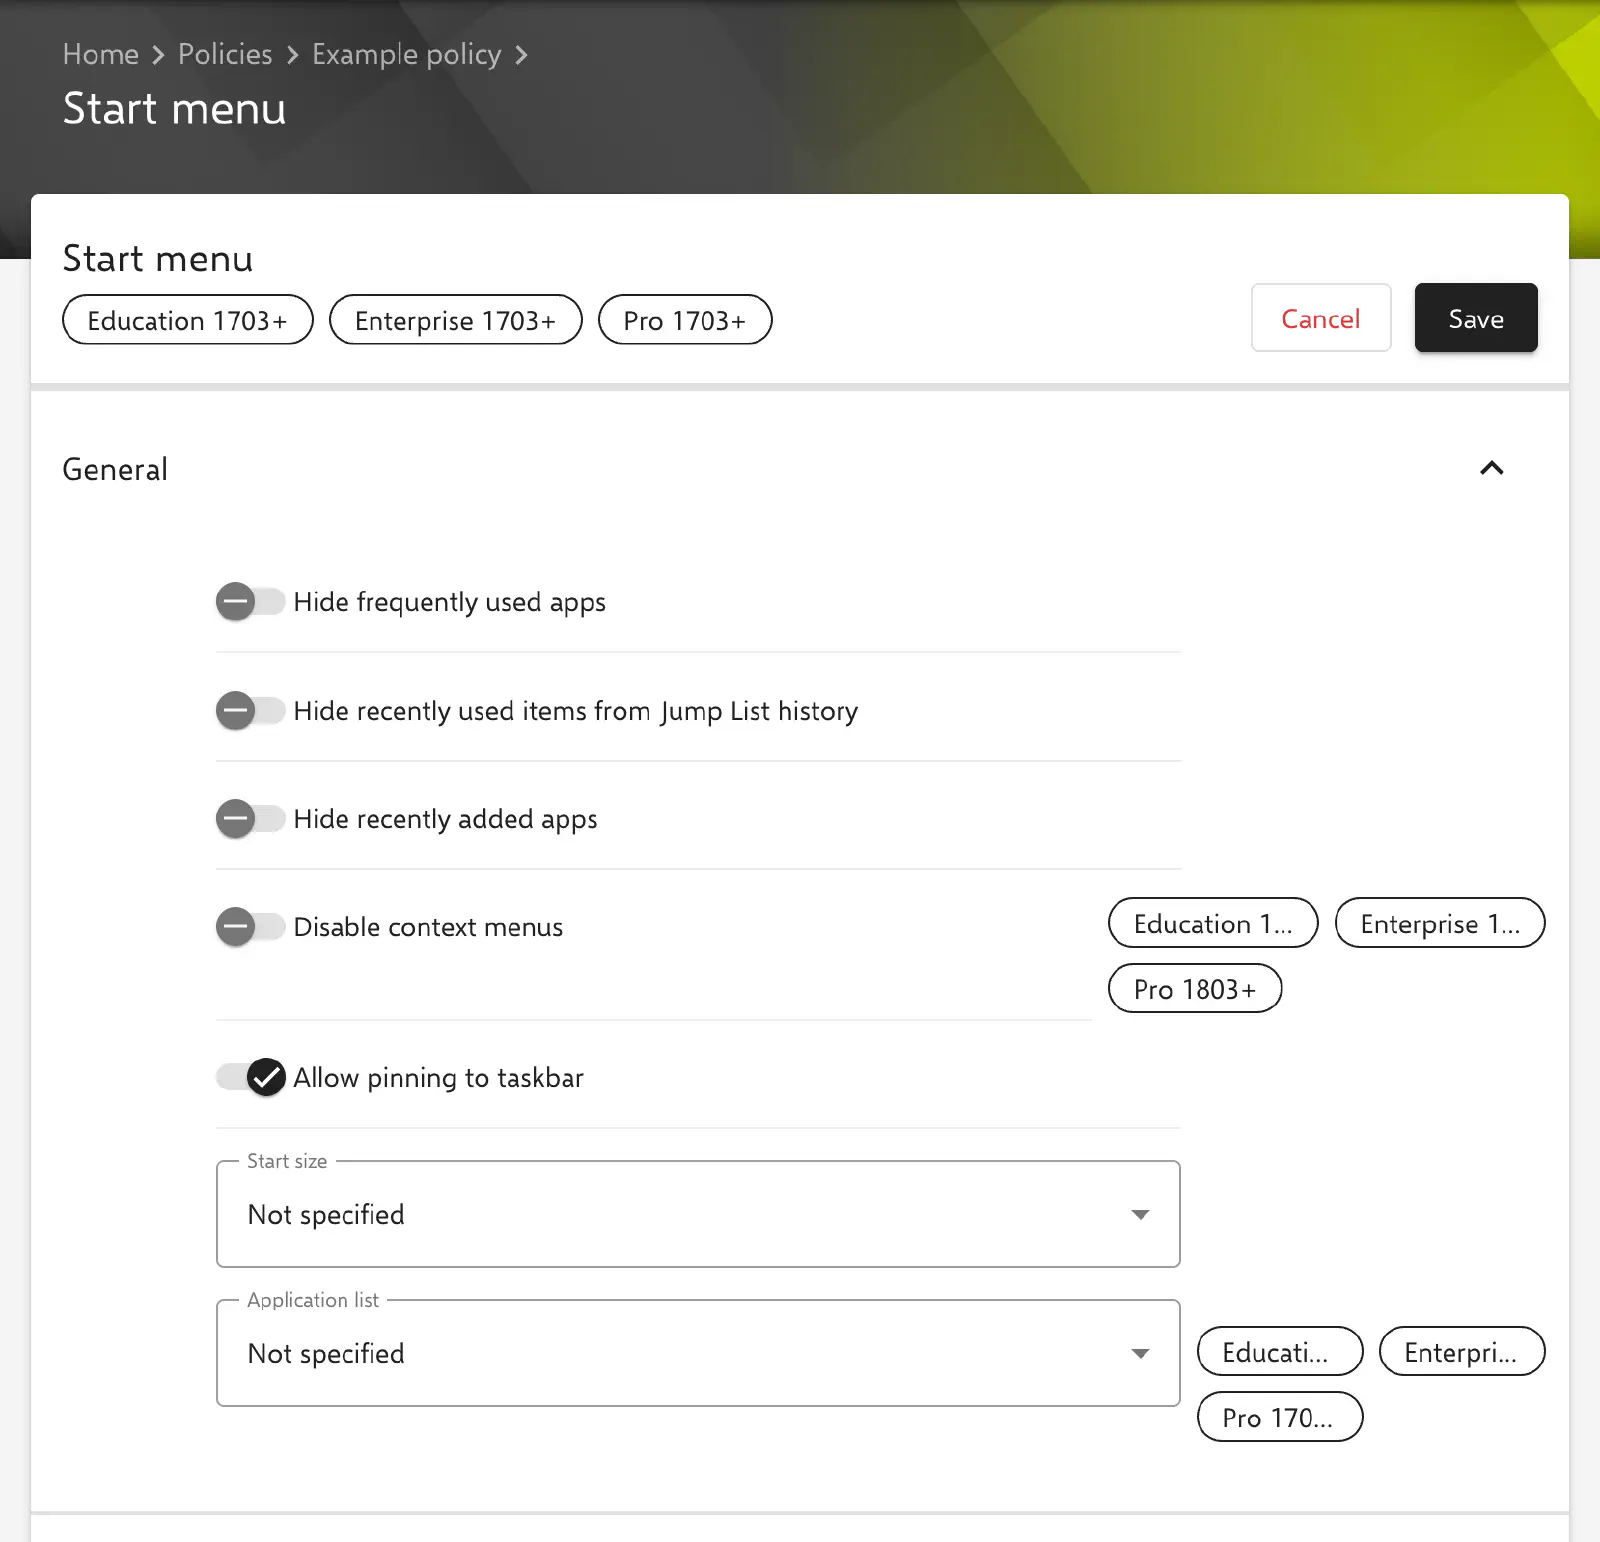Collapse the General section chevron
This screenshot has height=1542, width=1600.
tap(1491, 468)
